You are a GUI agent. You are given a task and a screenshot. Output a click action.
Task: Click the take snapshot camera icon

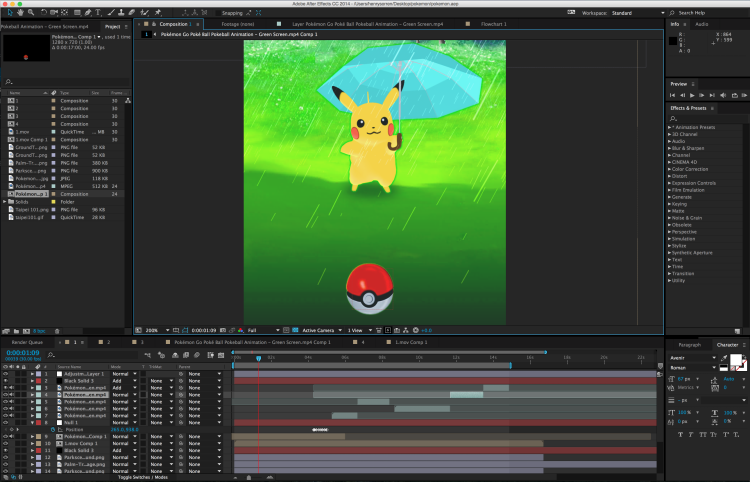click(223, 330)
